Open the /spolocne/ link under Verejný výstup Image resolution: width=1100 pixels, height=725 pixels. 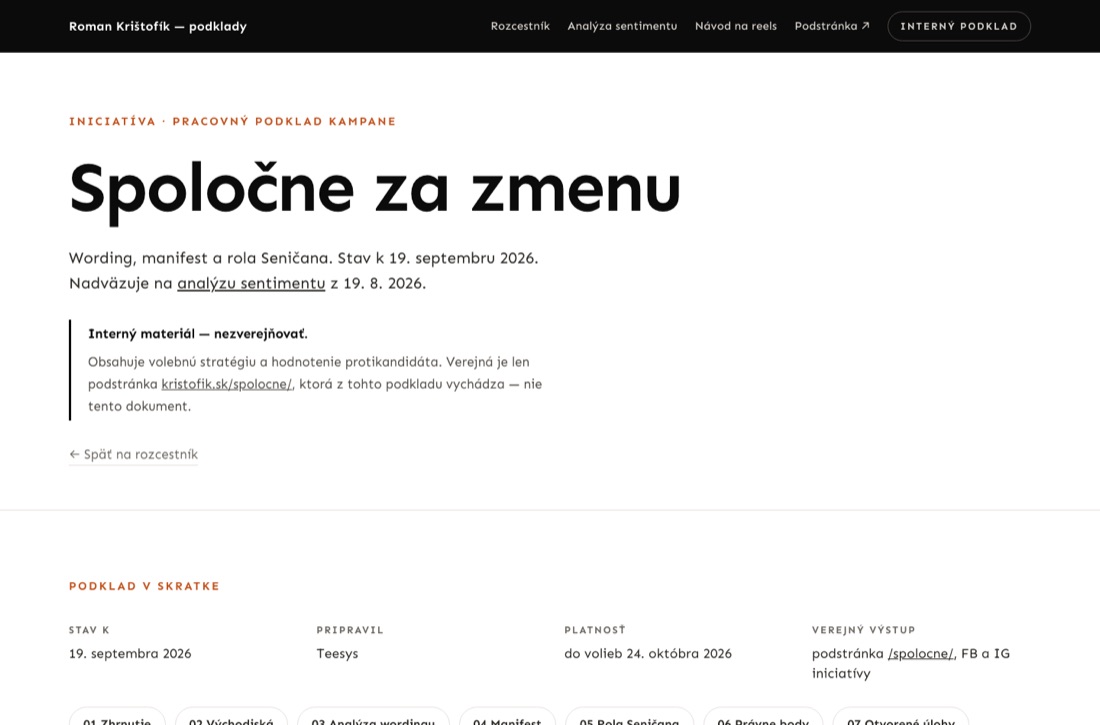pos(920,653)
